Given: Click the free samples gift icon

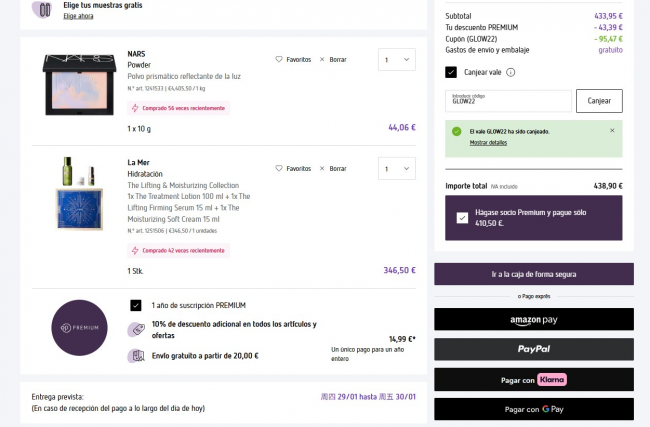Looking at the screenshot, I should (41, 10).
